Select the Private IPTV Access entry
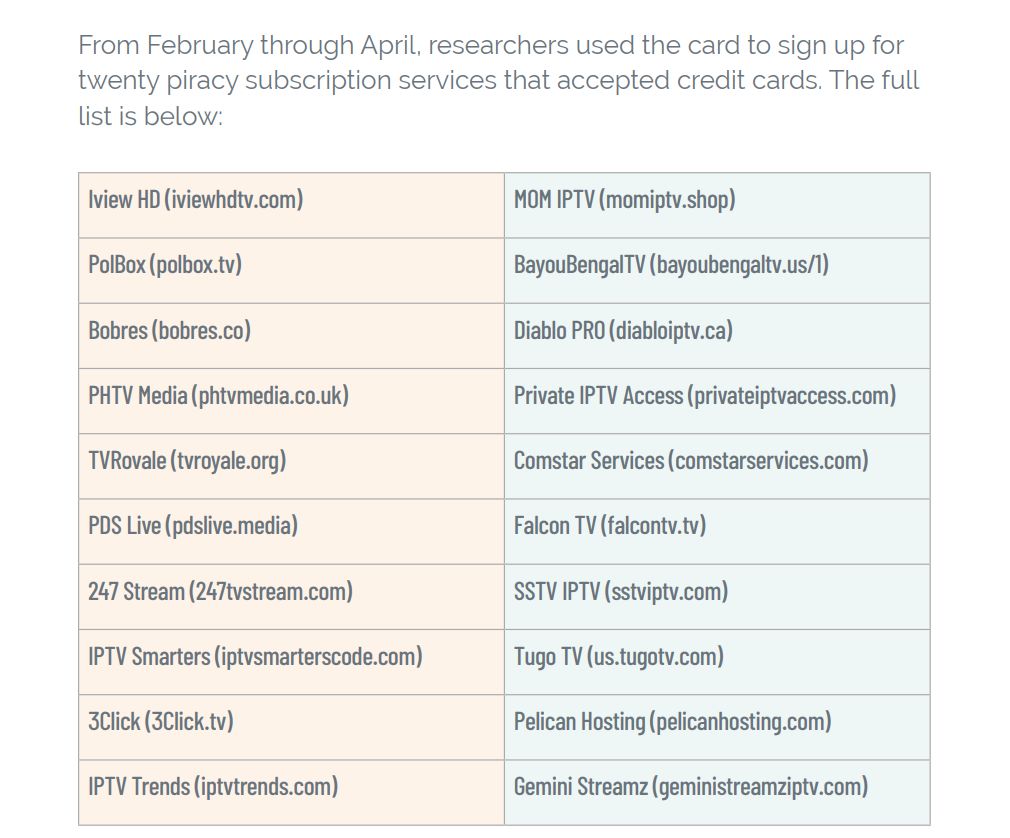 717,401
